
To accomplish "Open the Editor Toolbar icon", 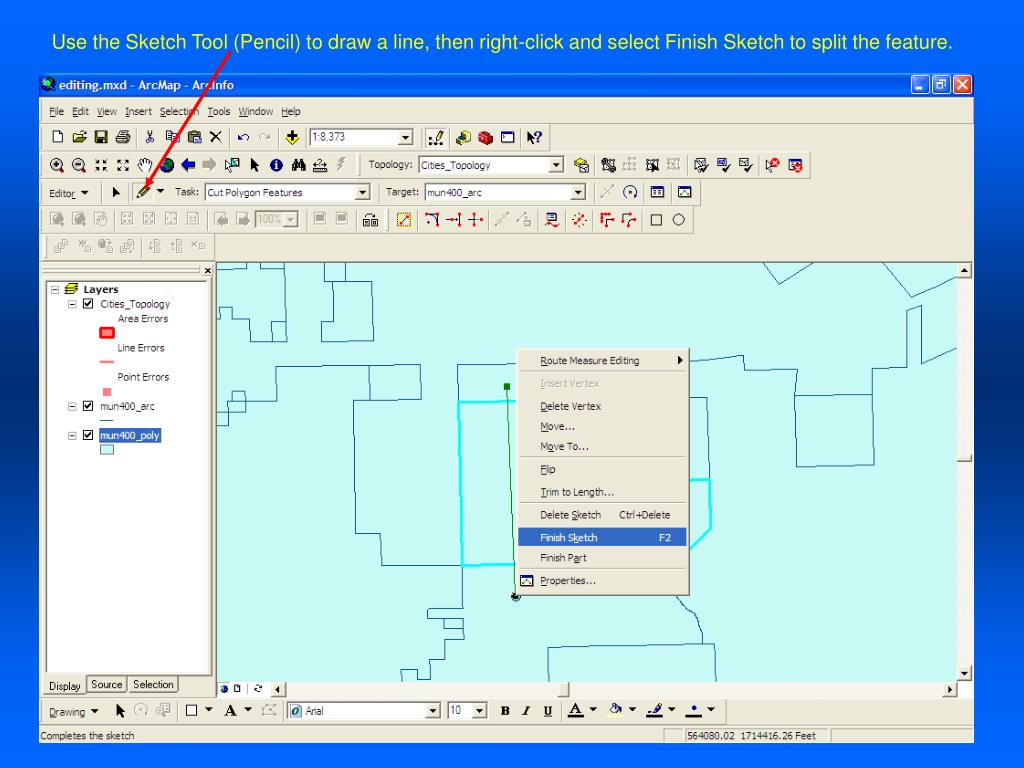I will (436, 137).
